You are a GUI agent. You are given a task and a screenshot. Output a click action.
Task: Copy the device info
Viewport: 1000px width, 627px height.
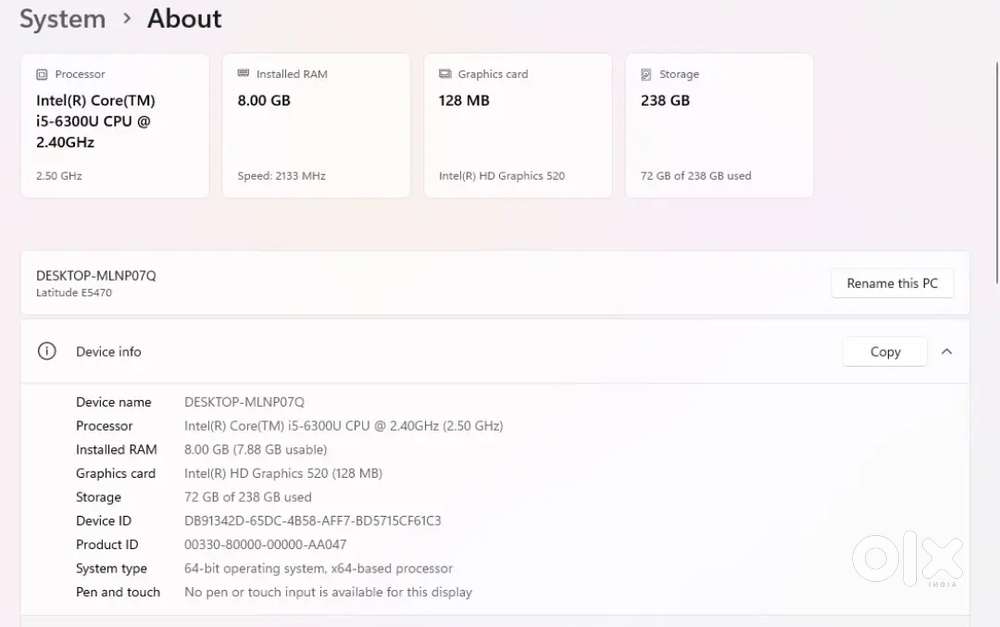[x=885, y=351]
